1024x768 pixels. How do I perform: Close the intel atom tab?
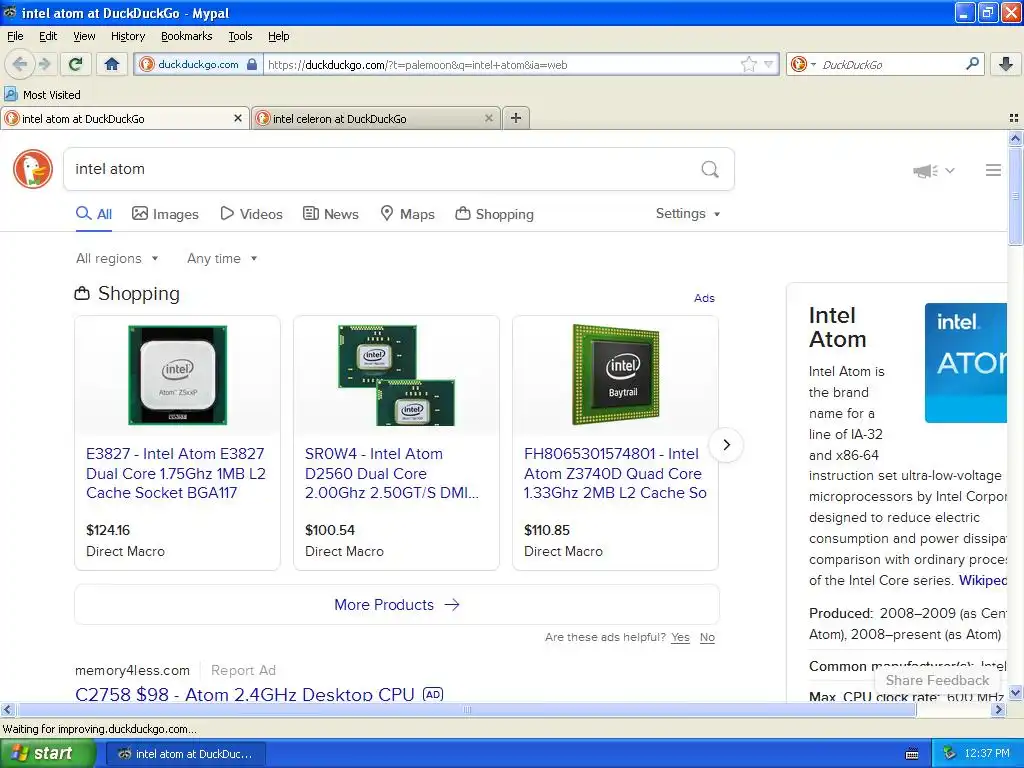click(x=238, y=118)
